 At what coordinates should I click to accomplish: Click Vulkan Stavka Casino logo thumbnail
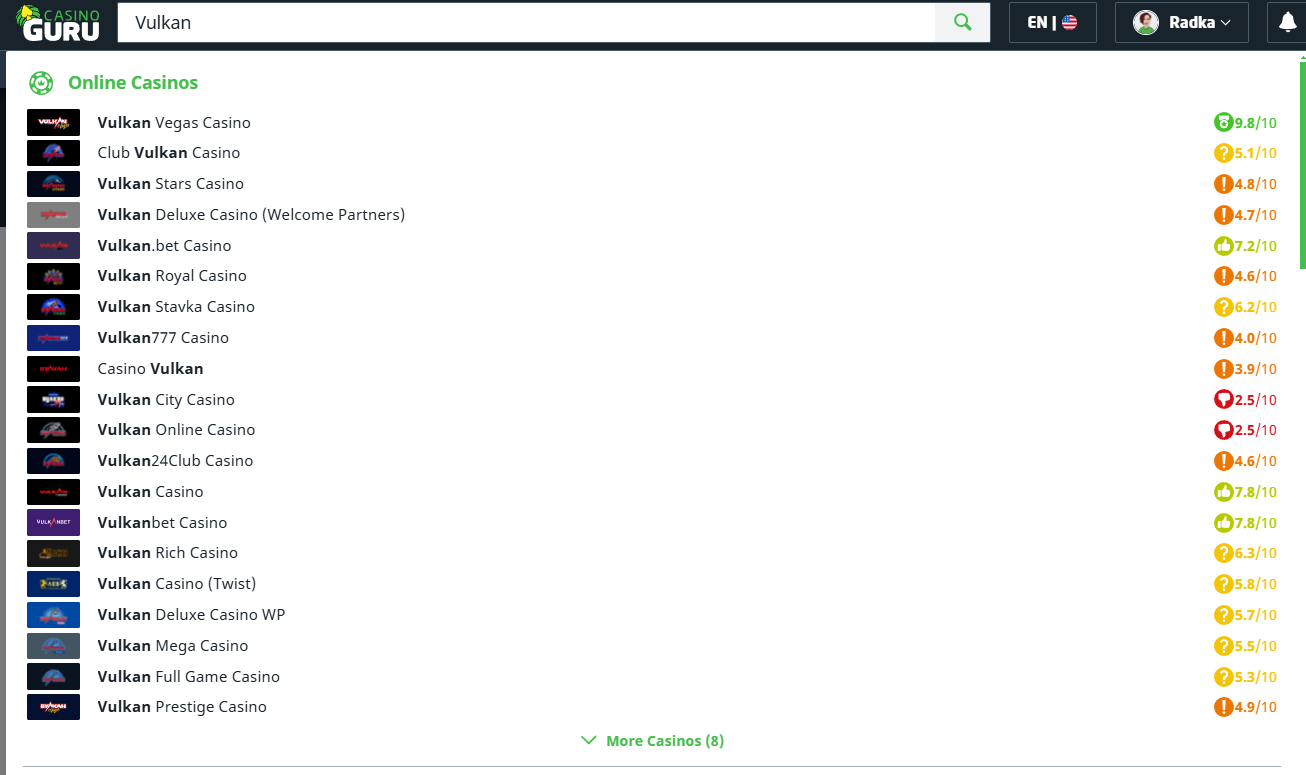[53, 307]
